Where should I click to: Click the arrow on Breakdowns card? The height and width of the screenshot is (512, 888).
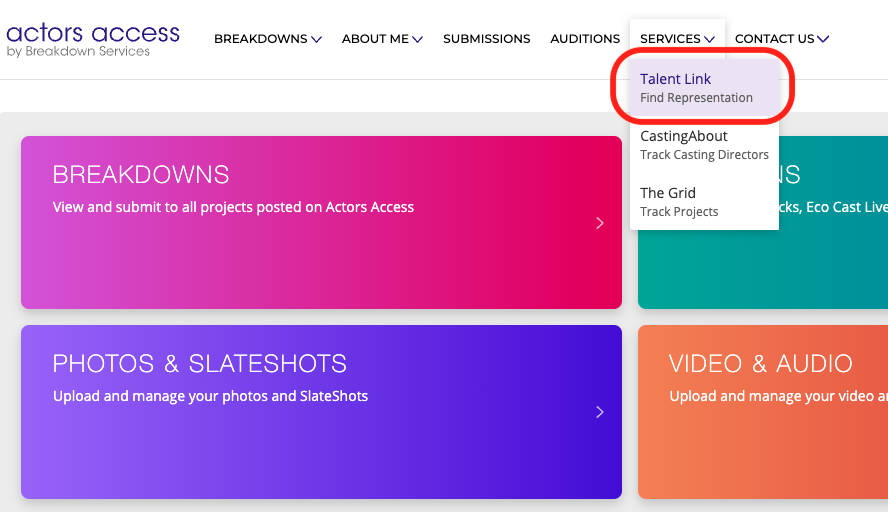pyautogui.click(x=600, y=223)
